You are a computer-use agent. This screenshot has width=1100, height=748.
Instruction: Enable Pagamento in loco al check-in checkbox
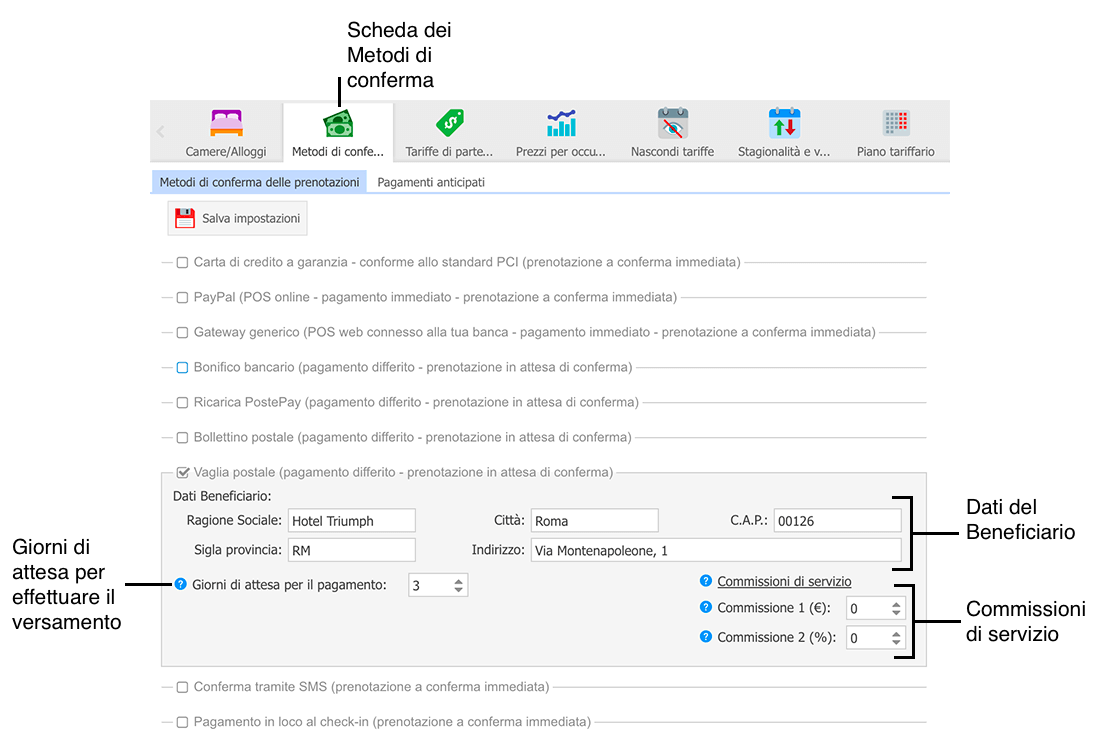[182, 722]
